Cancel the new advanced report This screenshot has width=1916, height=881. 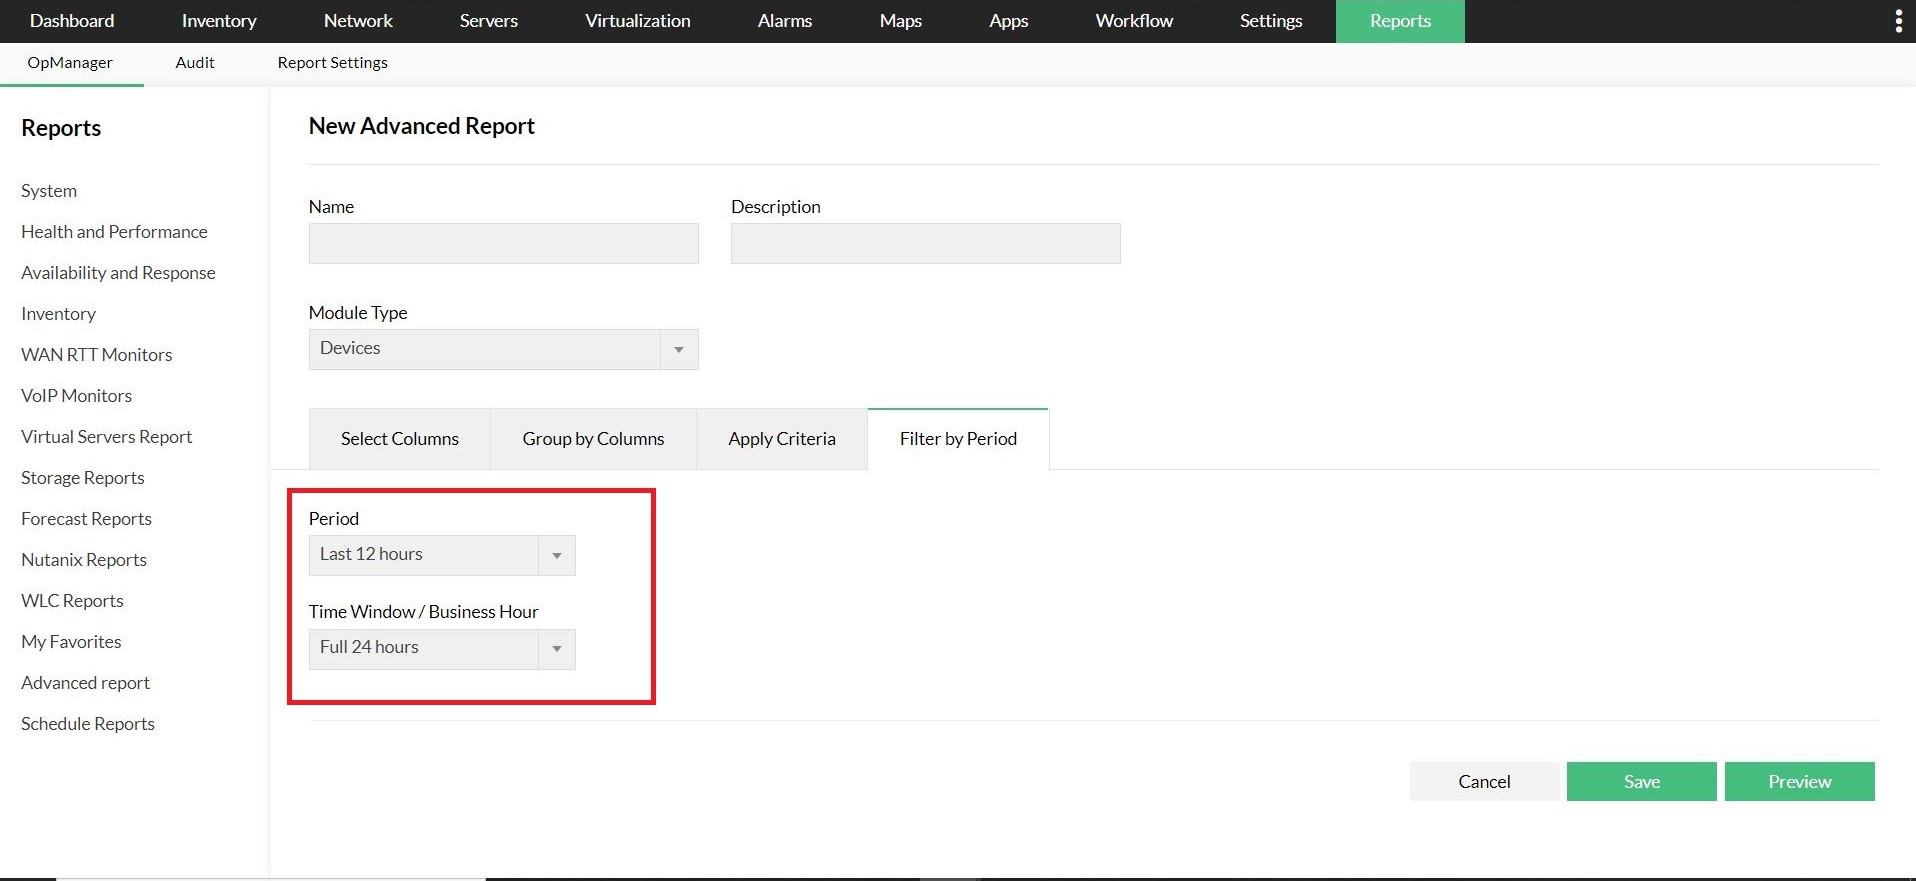(x=1484, y=781)
